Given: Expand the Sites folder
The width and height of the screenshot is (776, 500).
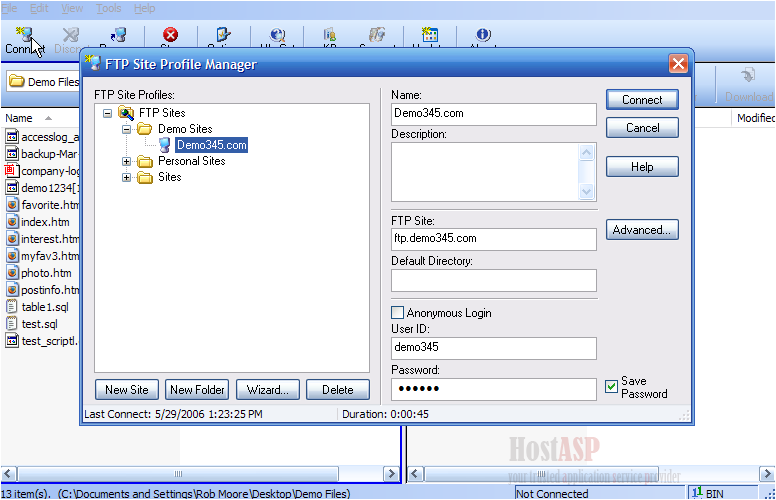Looking at the screenshot, I should (127, 177).
